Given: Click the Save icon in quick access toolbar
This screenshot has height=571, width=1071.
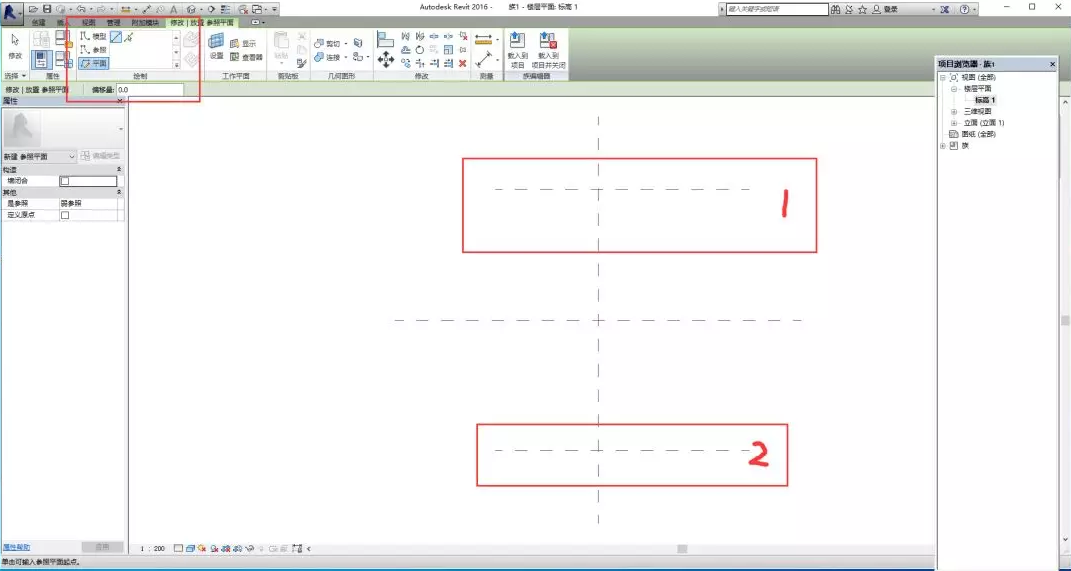Looking at the screenshot, I should click(x=47, y=8).
